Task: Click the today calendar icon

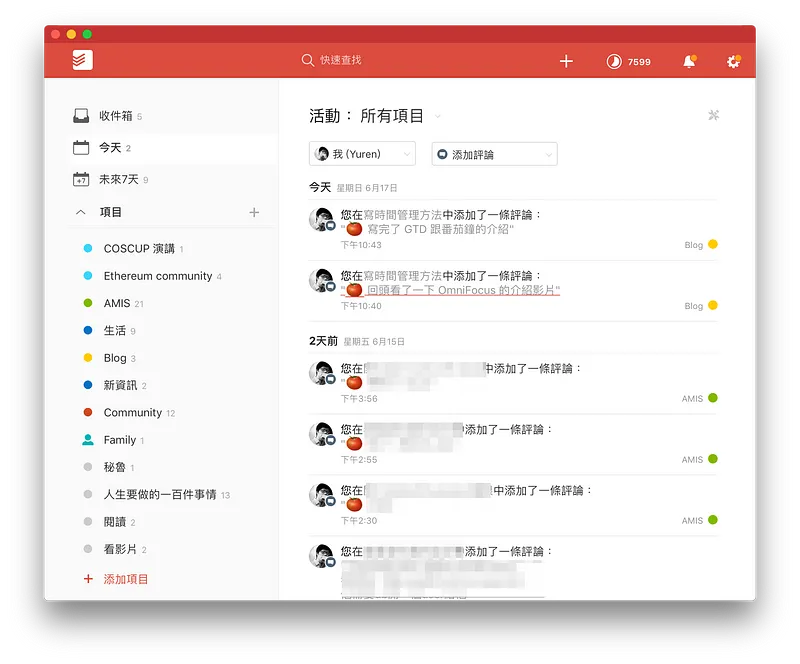Action: pos(81,147)
